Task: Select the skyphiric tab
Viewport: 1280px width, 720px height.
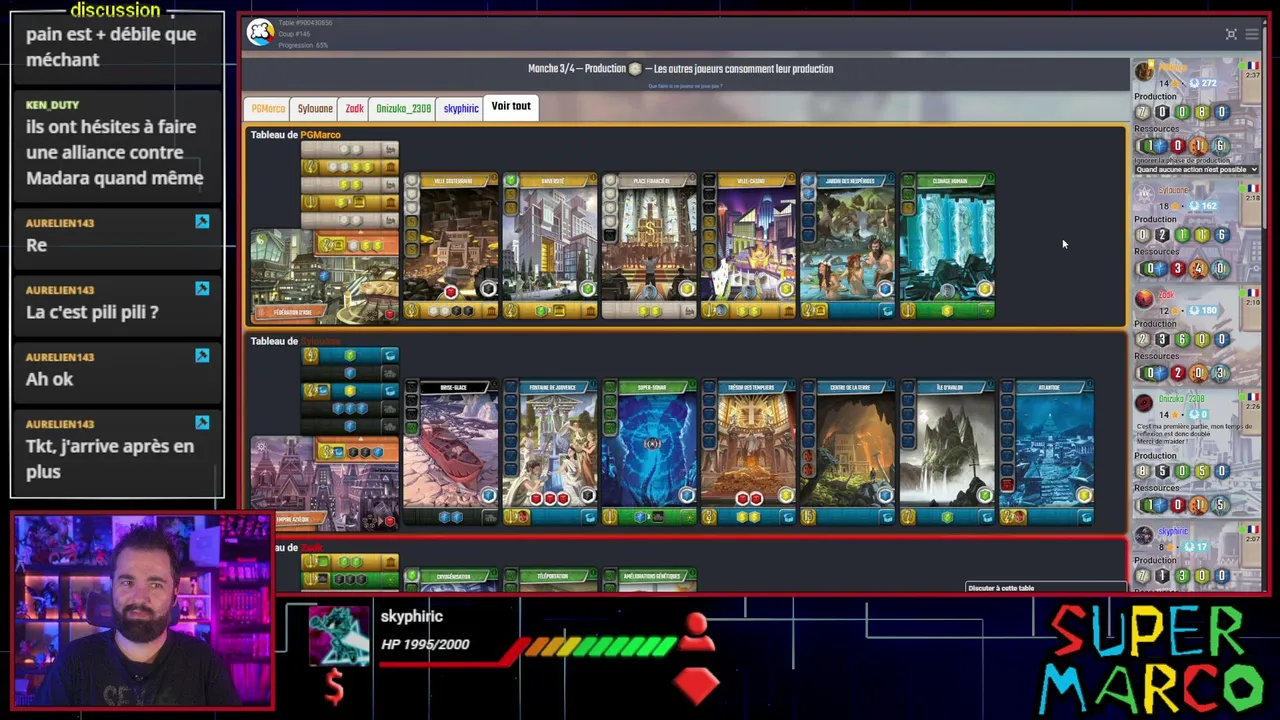Action: tap(461, 109)
